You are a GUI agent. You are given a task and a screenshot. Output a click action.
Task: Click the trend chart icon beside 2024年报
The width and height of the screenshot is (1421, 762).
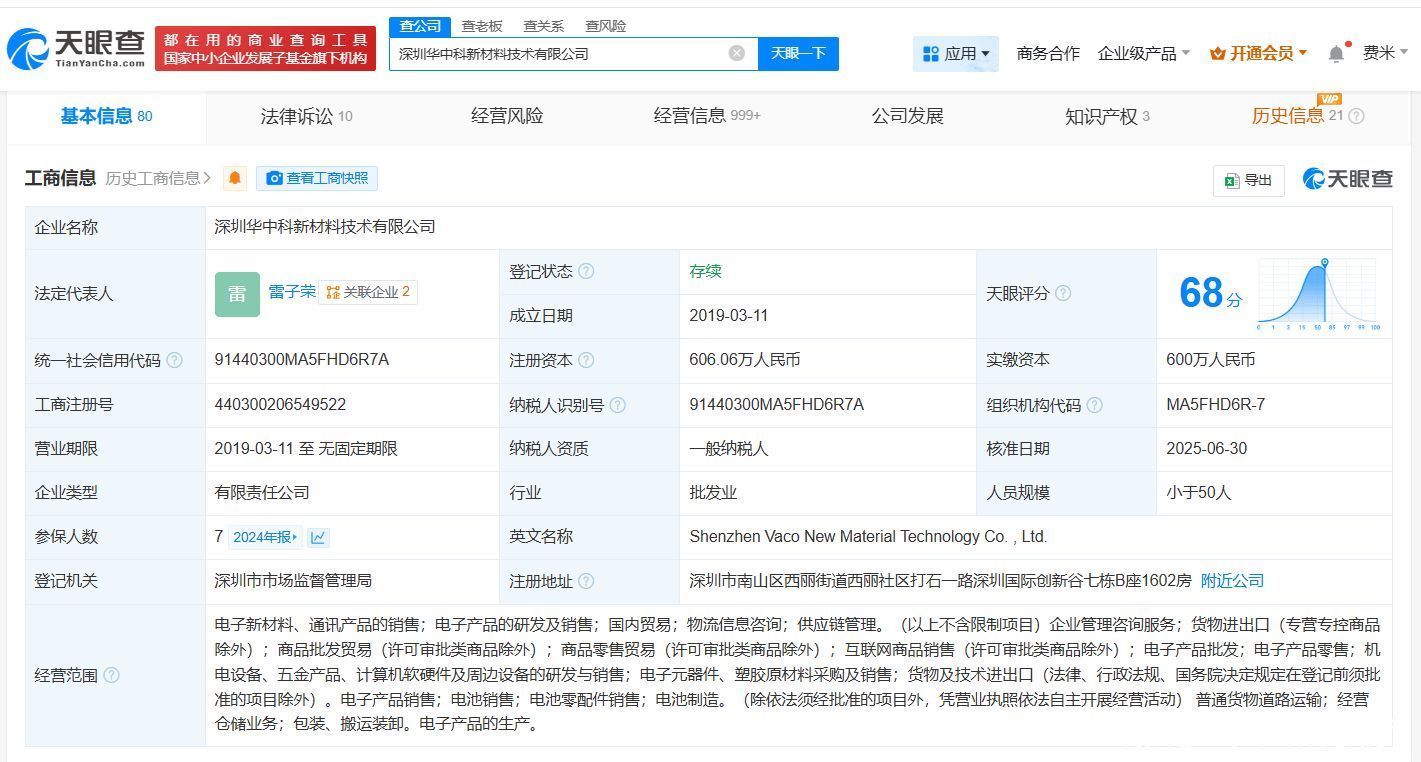[318, 537]
